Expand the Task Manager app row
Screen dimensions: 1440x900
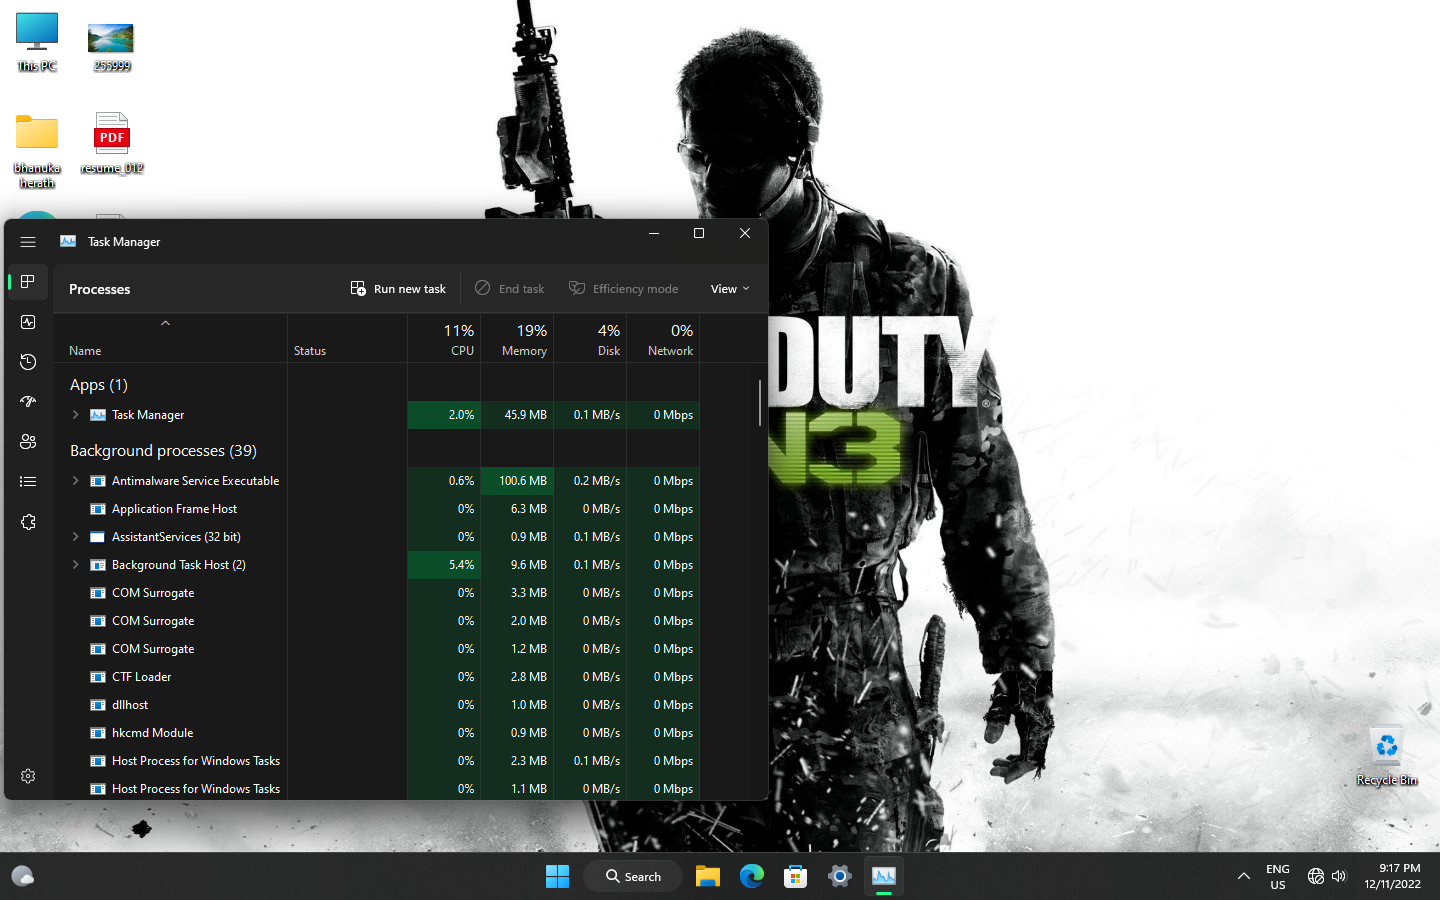click(76, 415)
